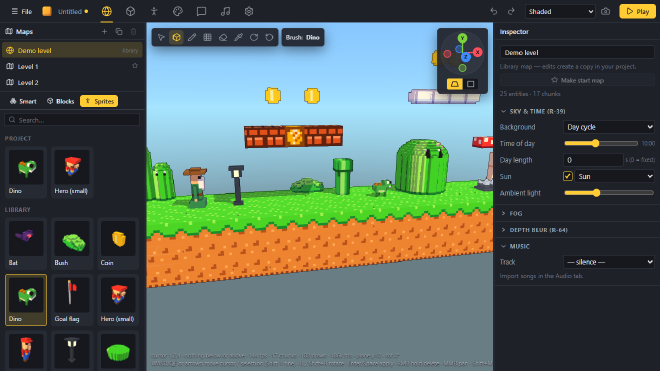Viewport: 660px width, 371px height.
Task: Click the Y axis on the view gizmo
Action: [462, 38]
